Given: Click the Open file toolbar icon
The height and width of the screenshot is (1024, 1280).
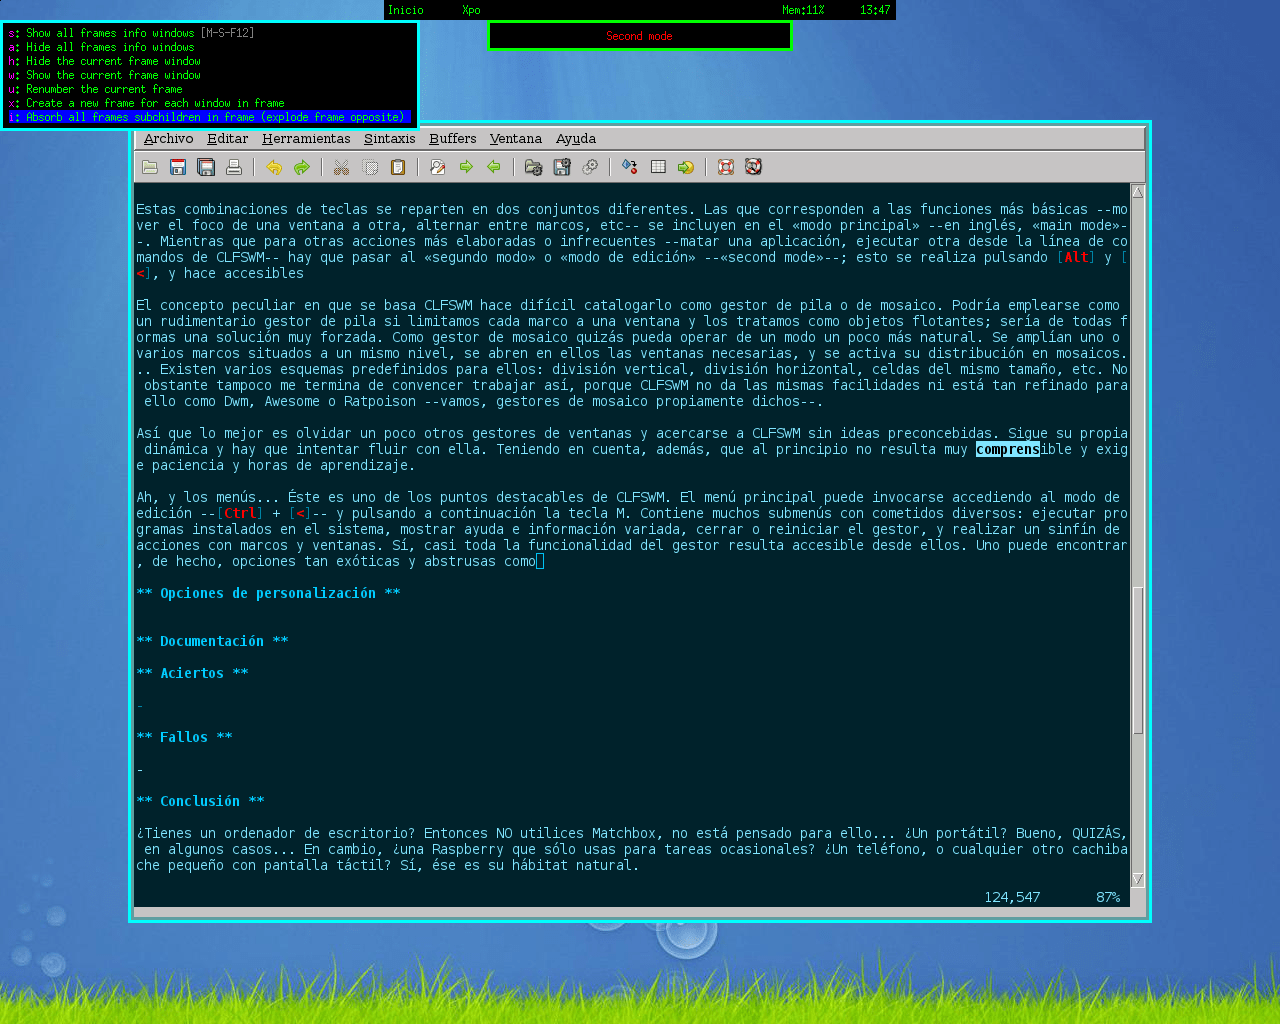Looking at the screenshot, I should pyautogui.click(x=150, y=167).
